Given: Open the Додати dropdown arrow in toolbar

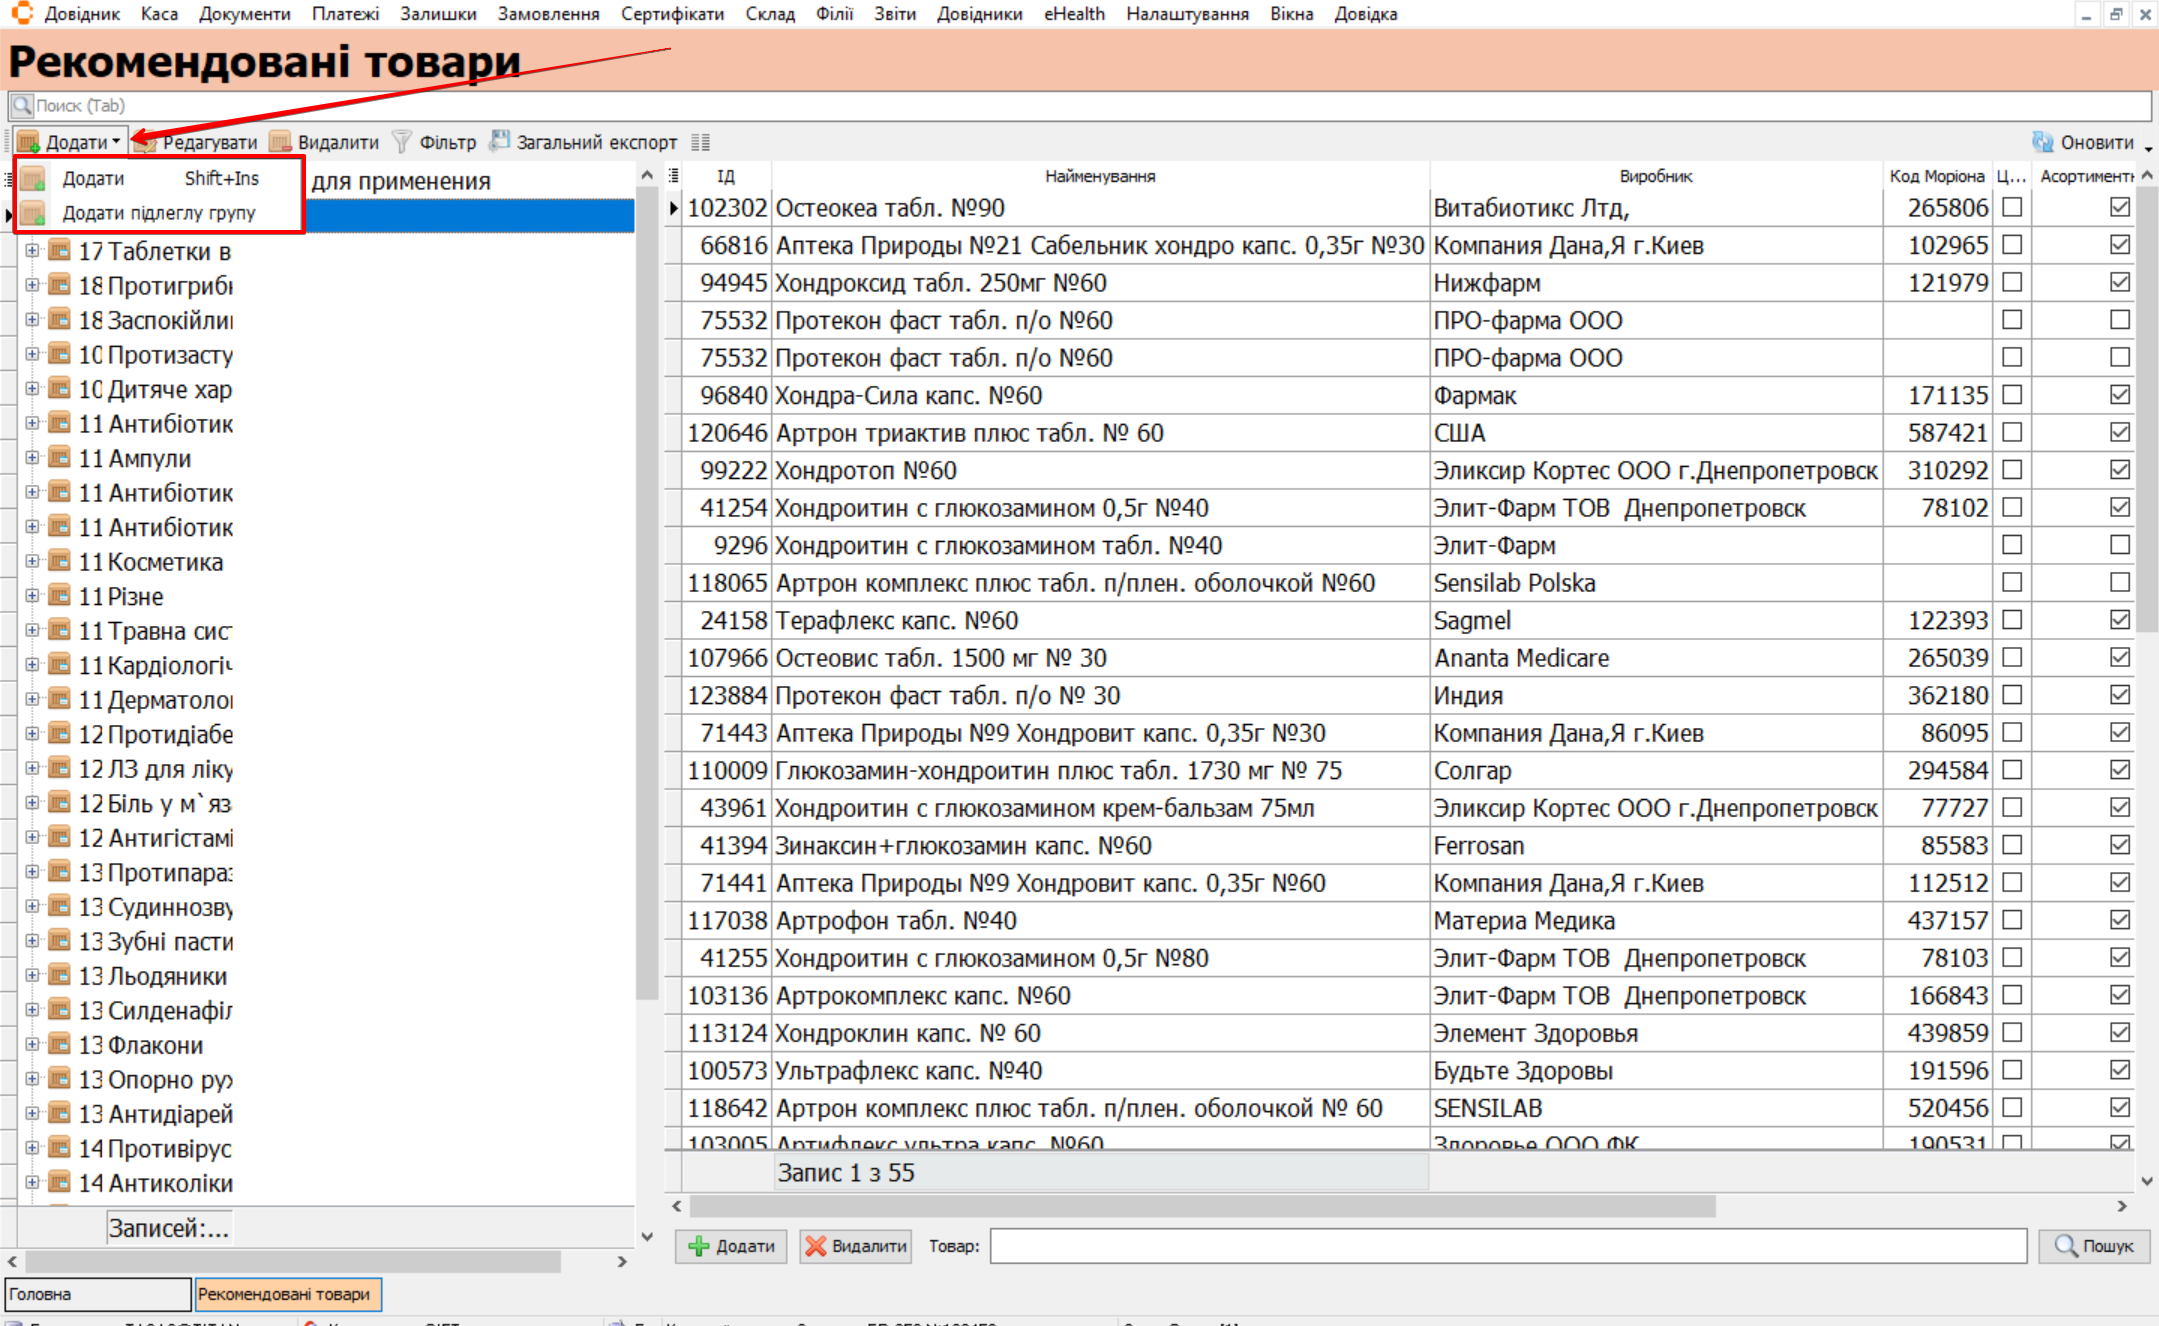Looking at the screenshot, I should [x=116, y=142].
